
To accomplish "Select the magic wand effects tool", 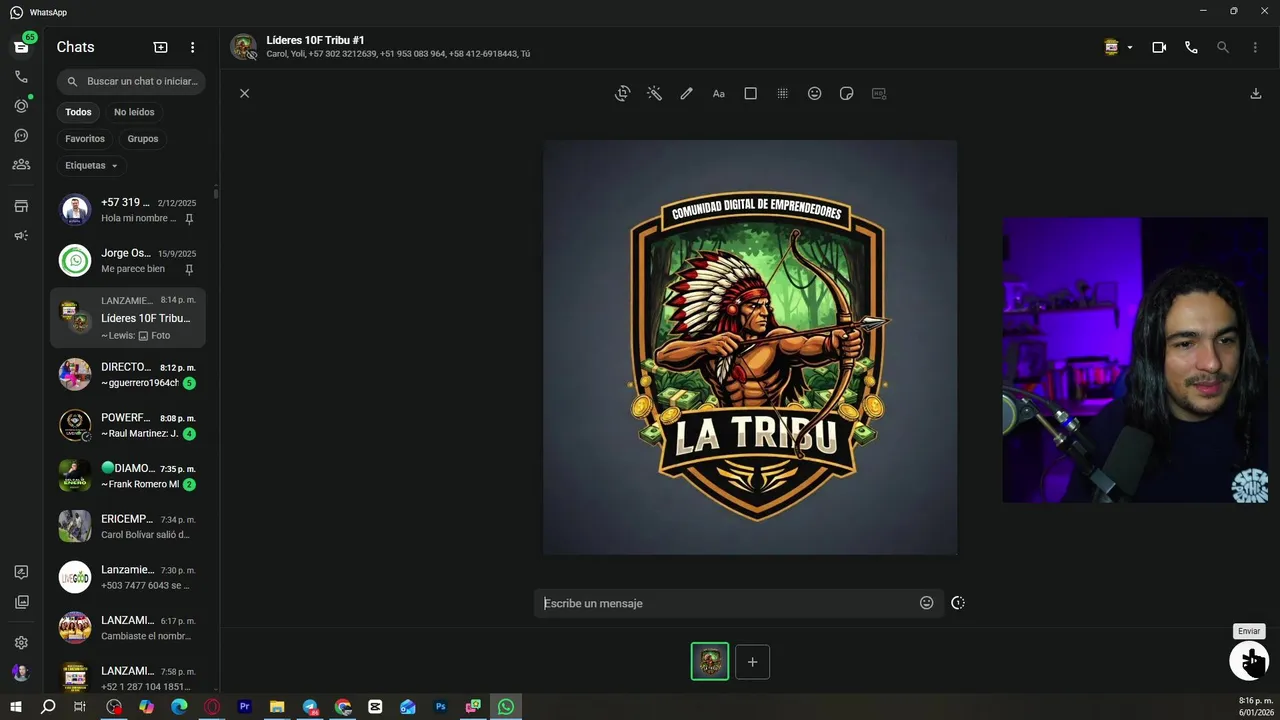I will pos(654,93).
